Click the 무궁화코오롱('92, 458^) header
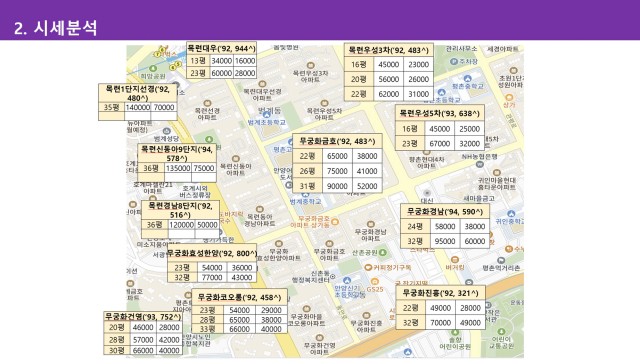 pyautogui.click(x=240, y=297)
